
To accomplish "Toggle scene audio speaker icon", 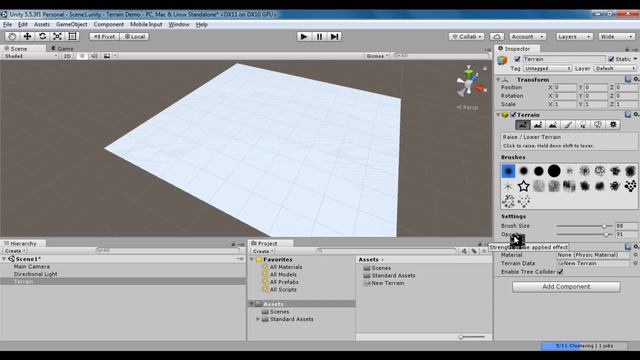I will coord(94,56).
